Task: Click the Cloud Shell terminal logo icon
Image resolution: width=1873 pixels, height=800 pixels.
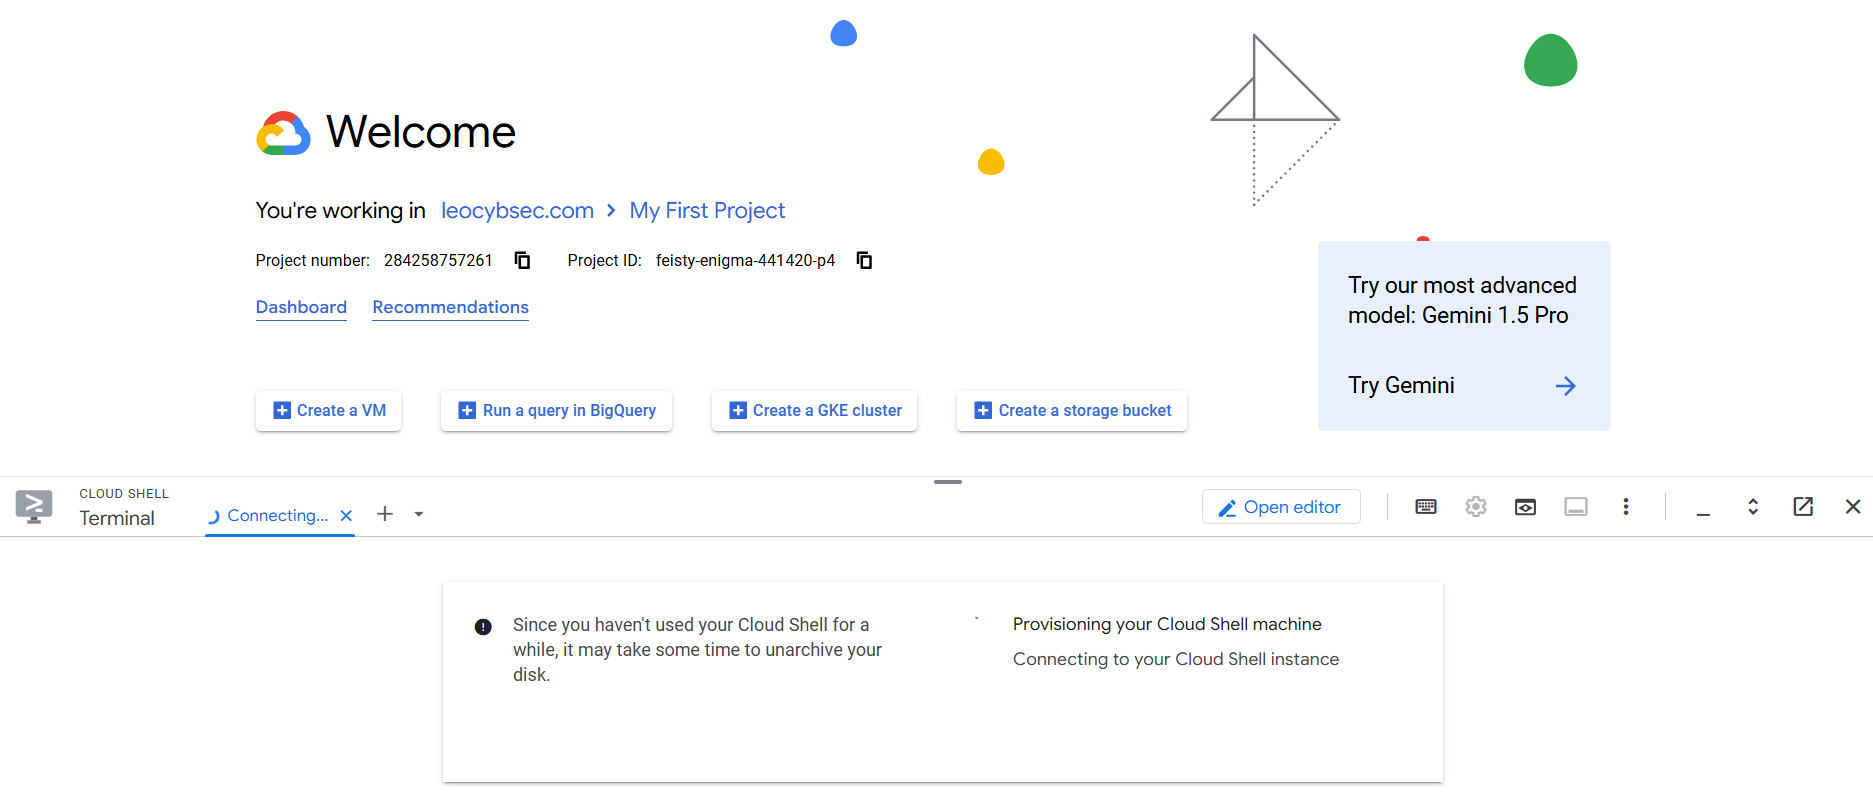Action: (34, 507)
